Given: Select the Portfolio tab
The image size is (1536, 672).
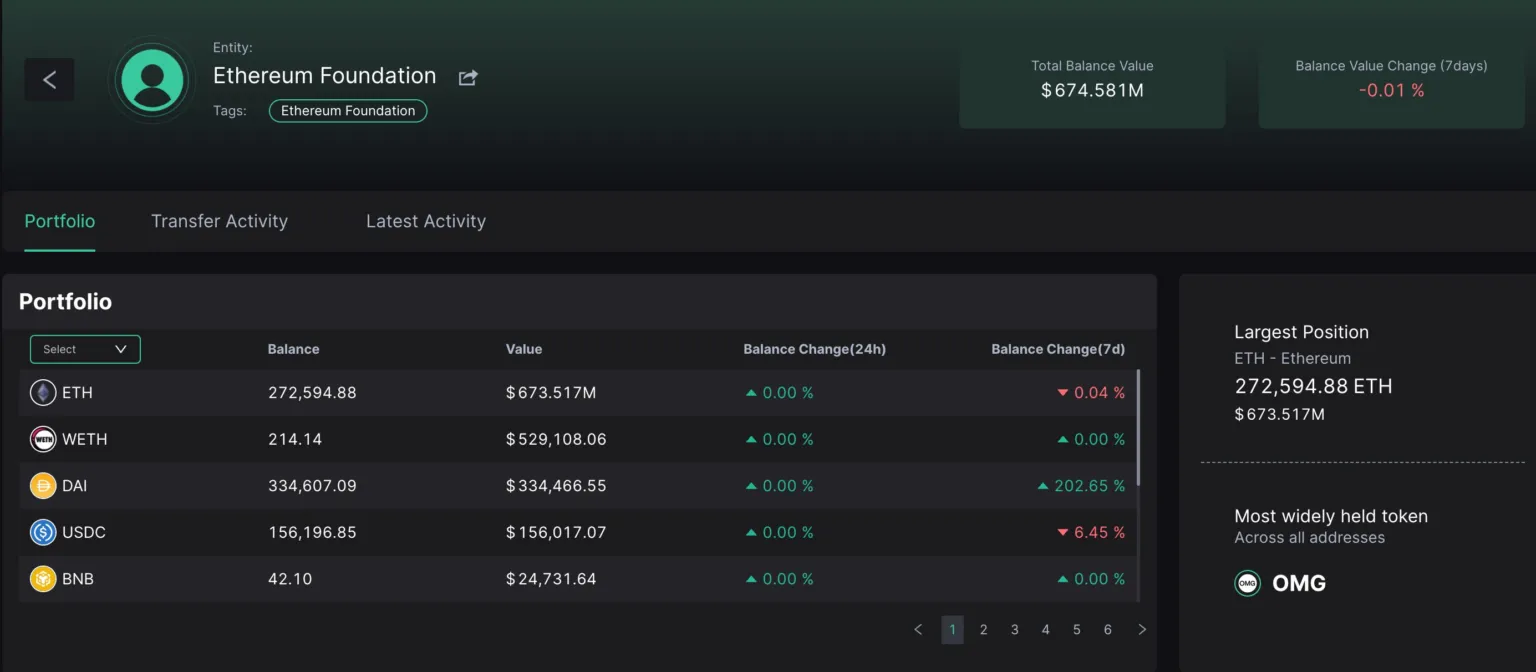Looking at the screenshot, I should [60, 221].
